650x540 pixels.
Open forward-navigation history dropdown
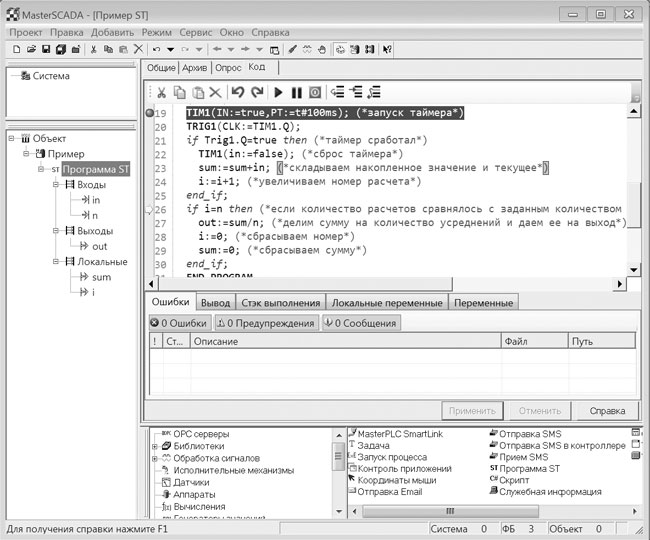coord(260,50)
